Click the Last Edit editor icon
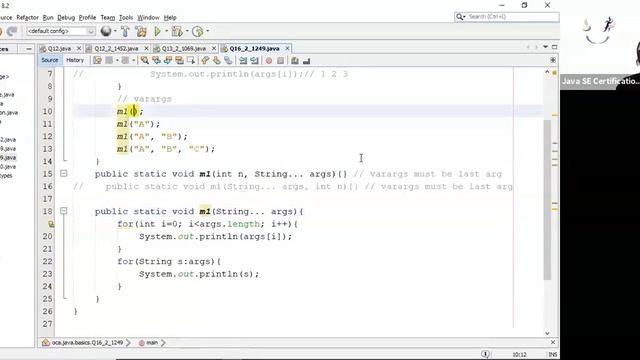This screenshot has height=360, width=640. click(97, 60)
